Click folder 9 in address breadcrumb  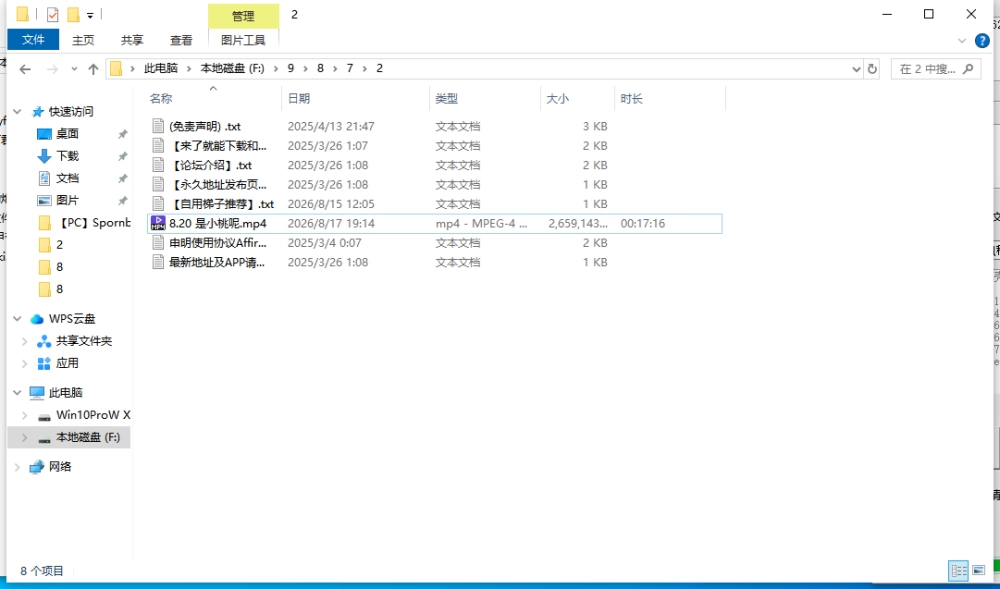click(291, 69)
